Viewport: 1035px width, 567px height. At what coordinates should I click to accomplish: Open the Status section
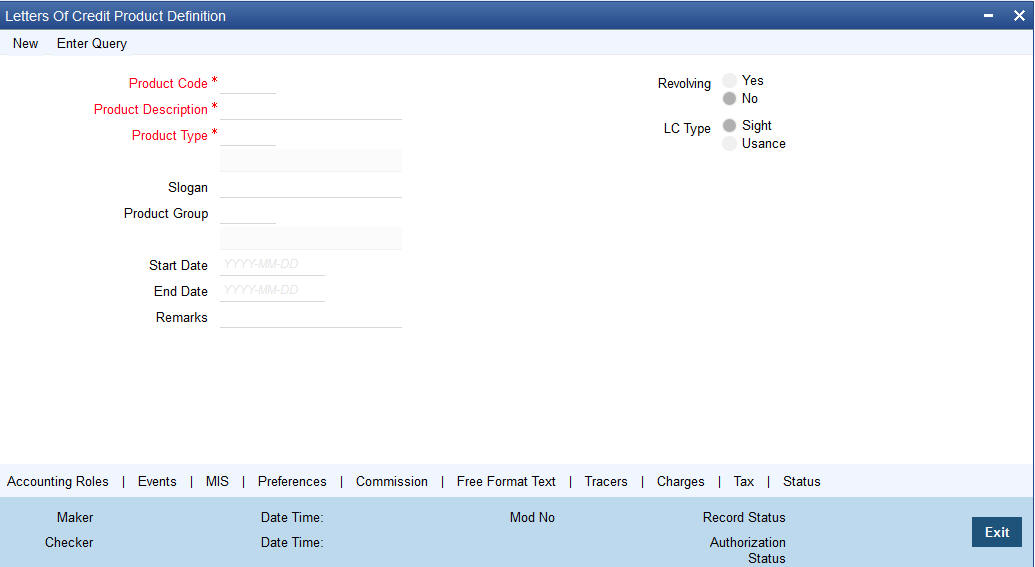pyautogui.click(x=801, y=481)
